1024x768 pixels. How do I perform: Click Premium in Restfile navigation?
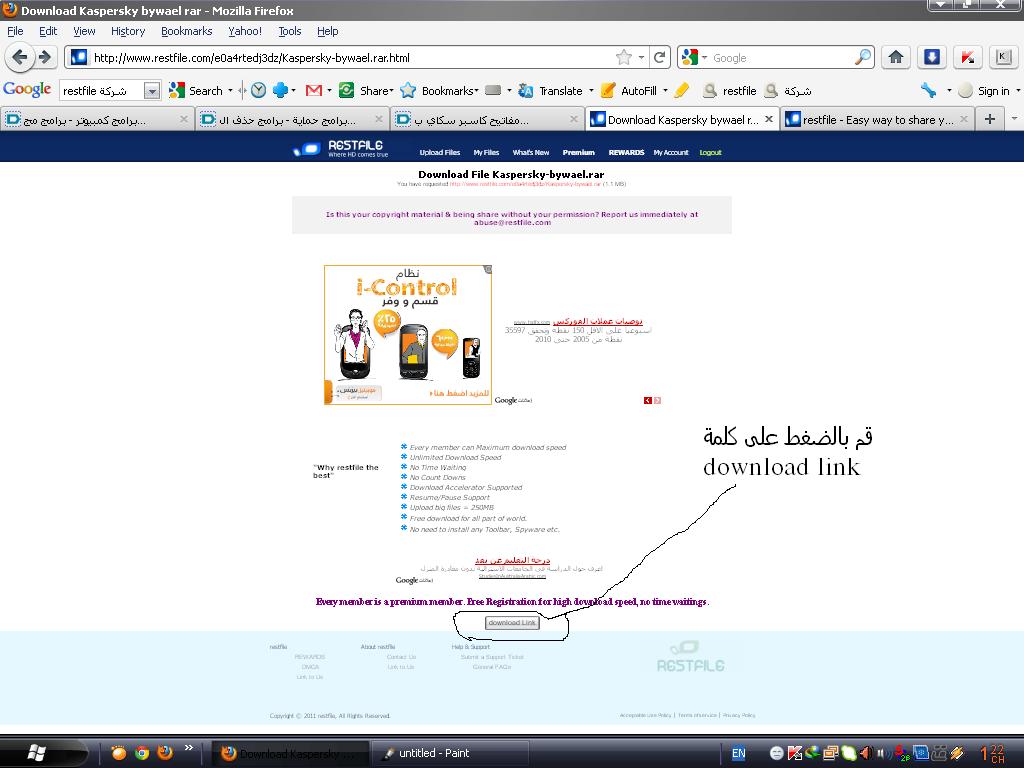coord(579,152)
